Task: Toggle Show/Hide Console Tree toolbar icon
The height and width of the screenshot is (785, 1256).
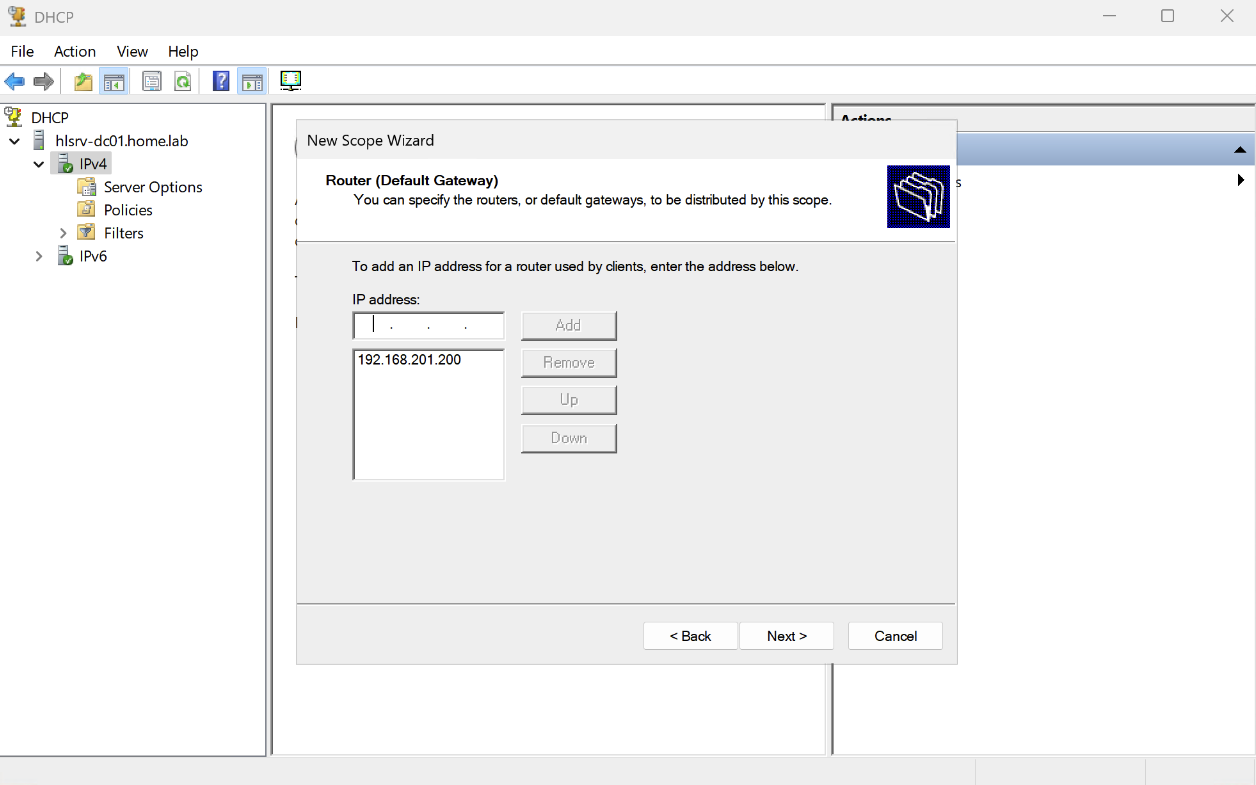Action: click(114, 82)
